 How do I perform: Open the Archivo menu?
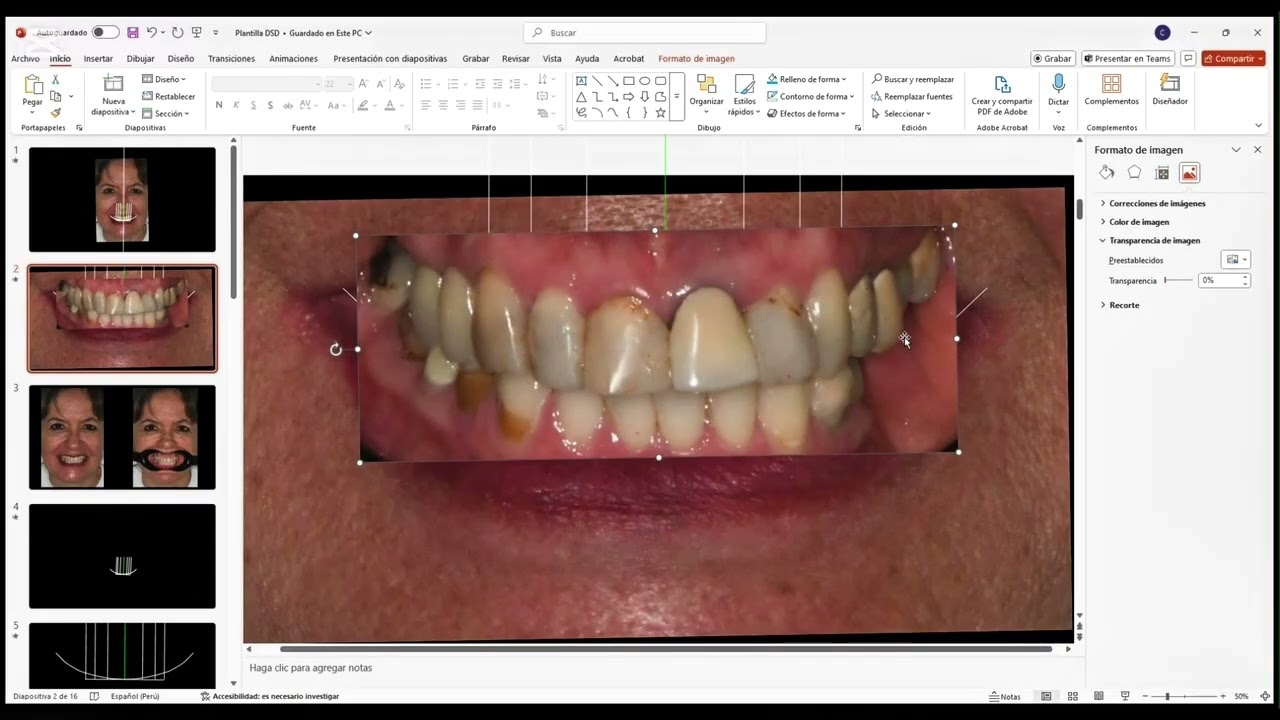(25, 58)
